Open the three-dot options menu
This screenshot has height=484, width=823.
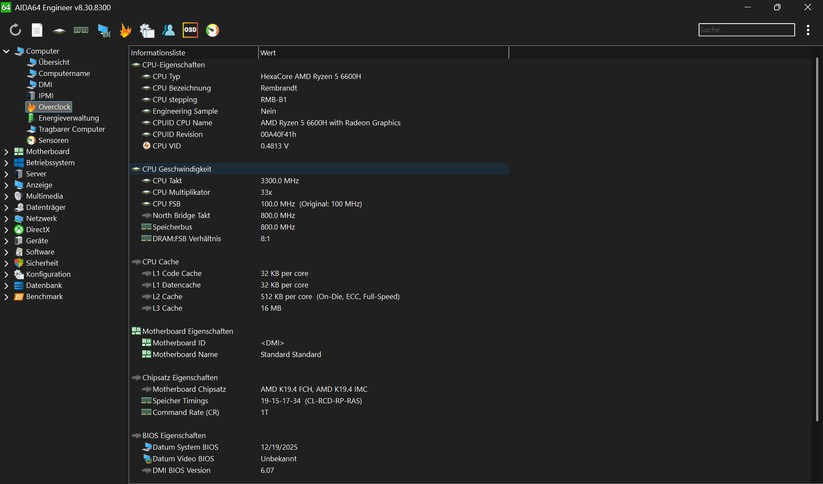coord(808,30)
